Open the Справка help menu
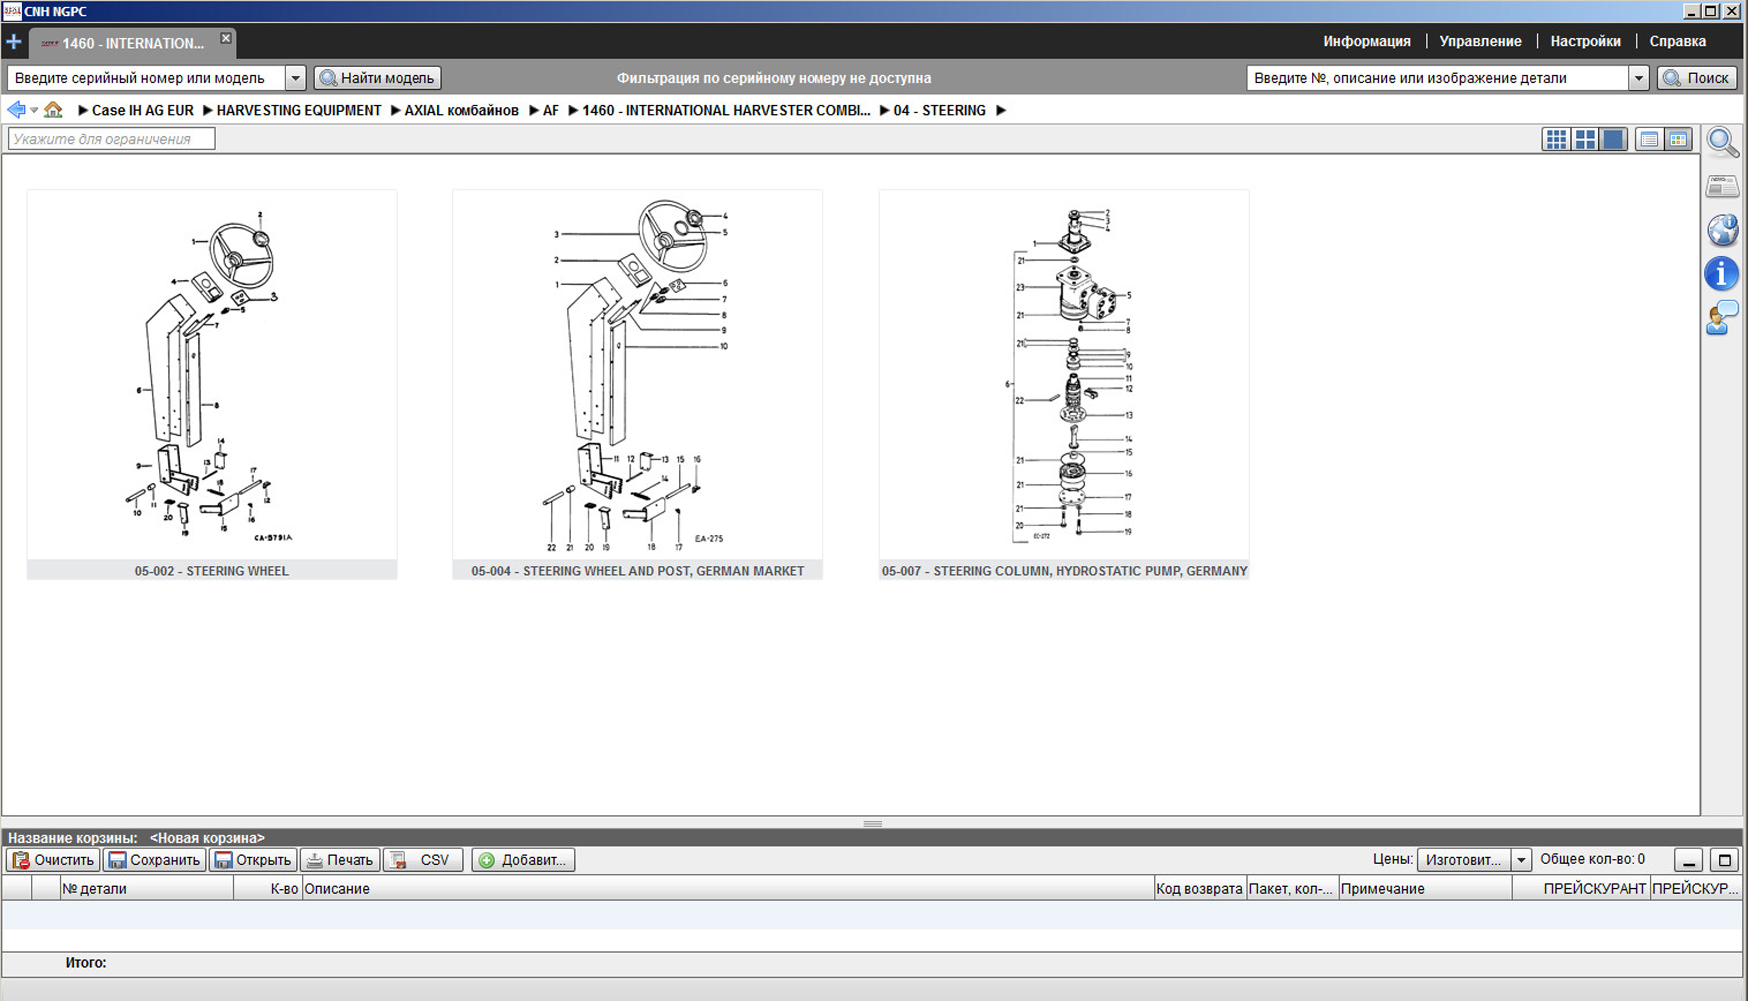Screen dimensions: 1748x1001 coord(1677,42)
